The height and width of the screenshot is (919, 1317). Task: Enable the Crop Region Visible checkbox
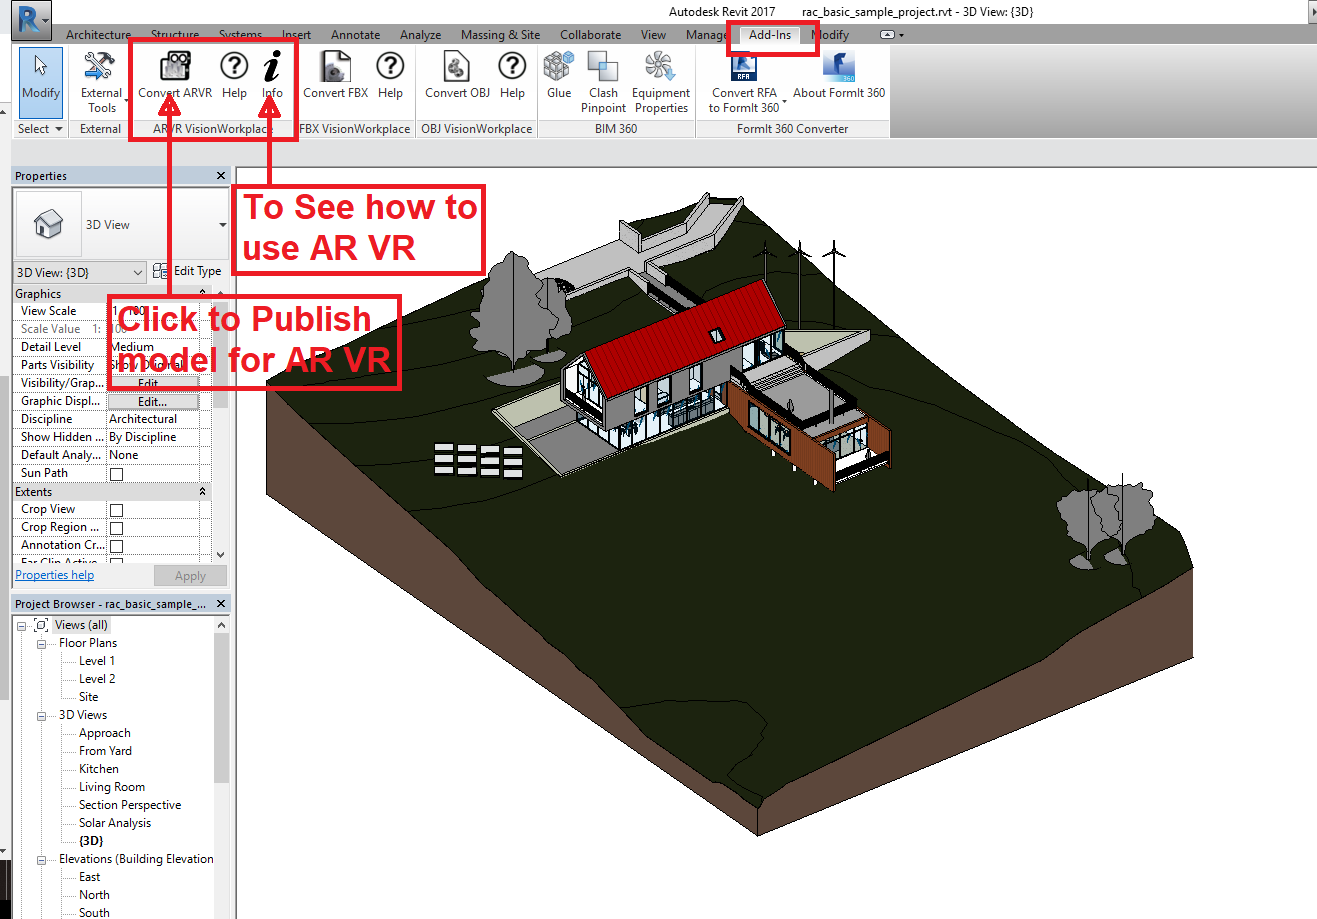point(114,527)
